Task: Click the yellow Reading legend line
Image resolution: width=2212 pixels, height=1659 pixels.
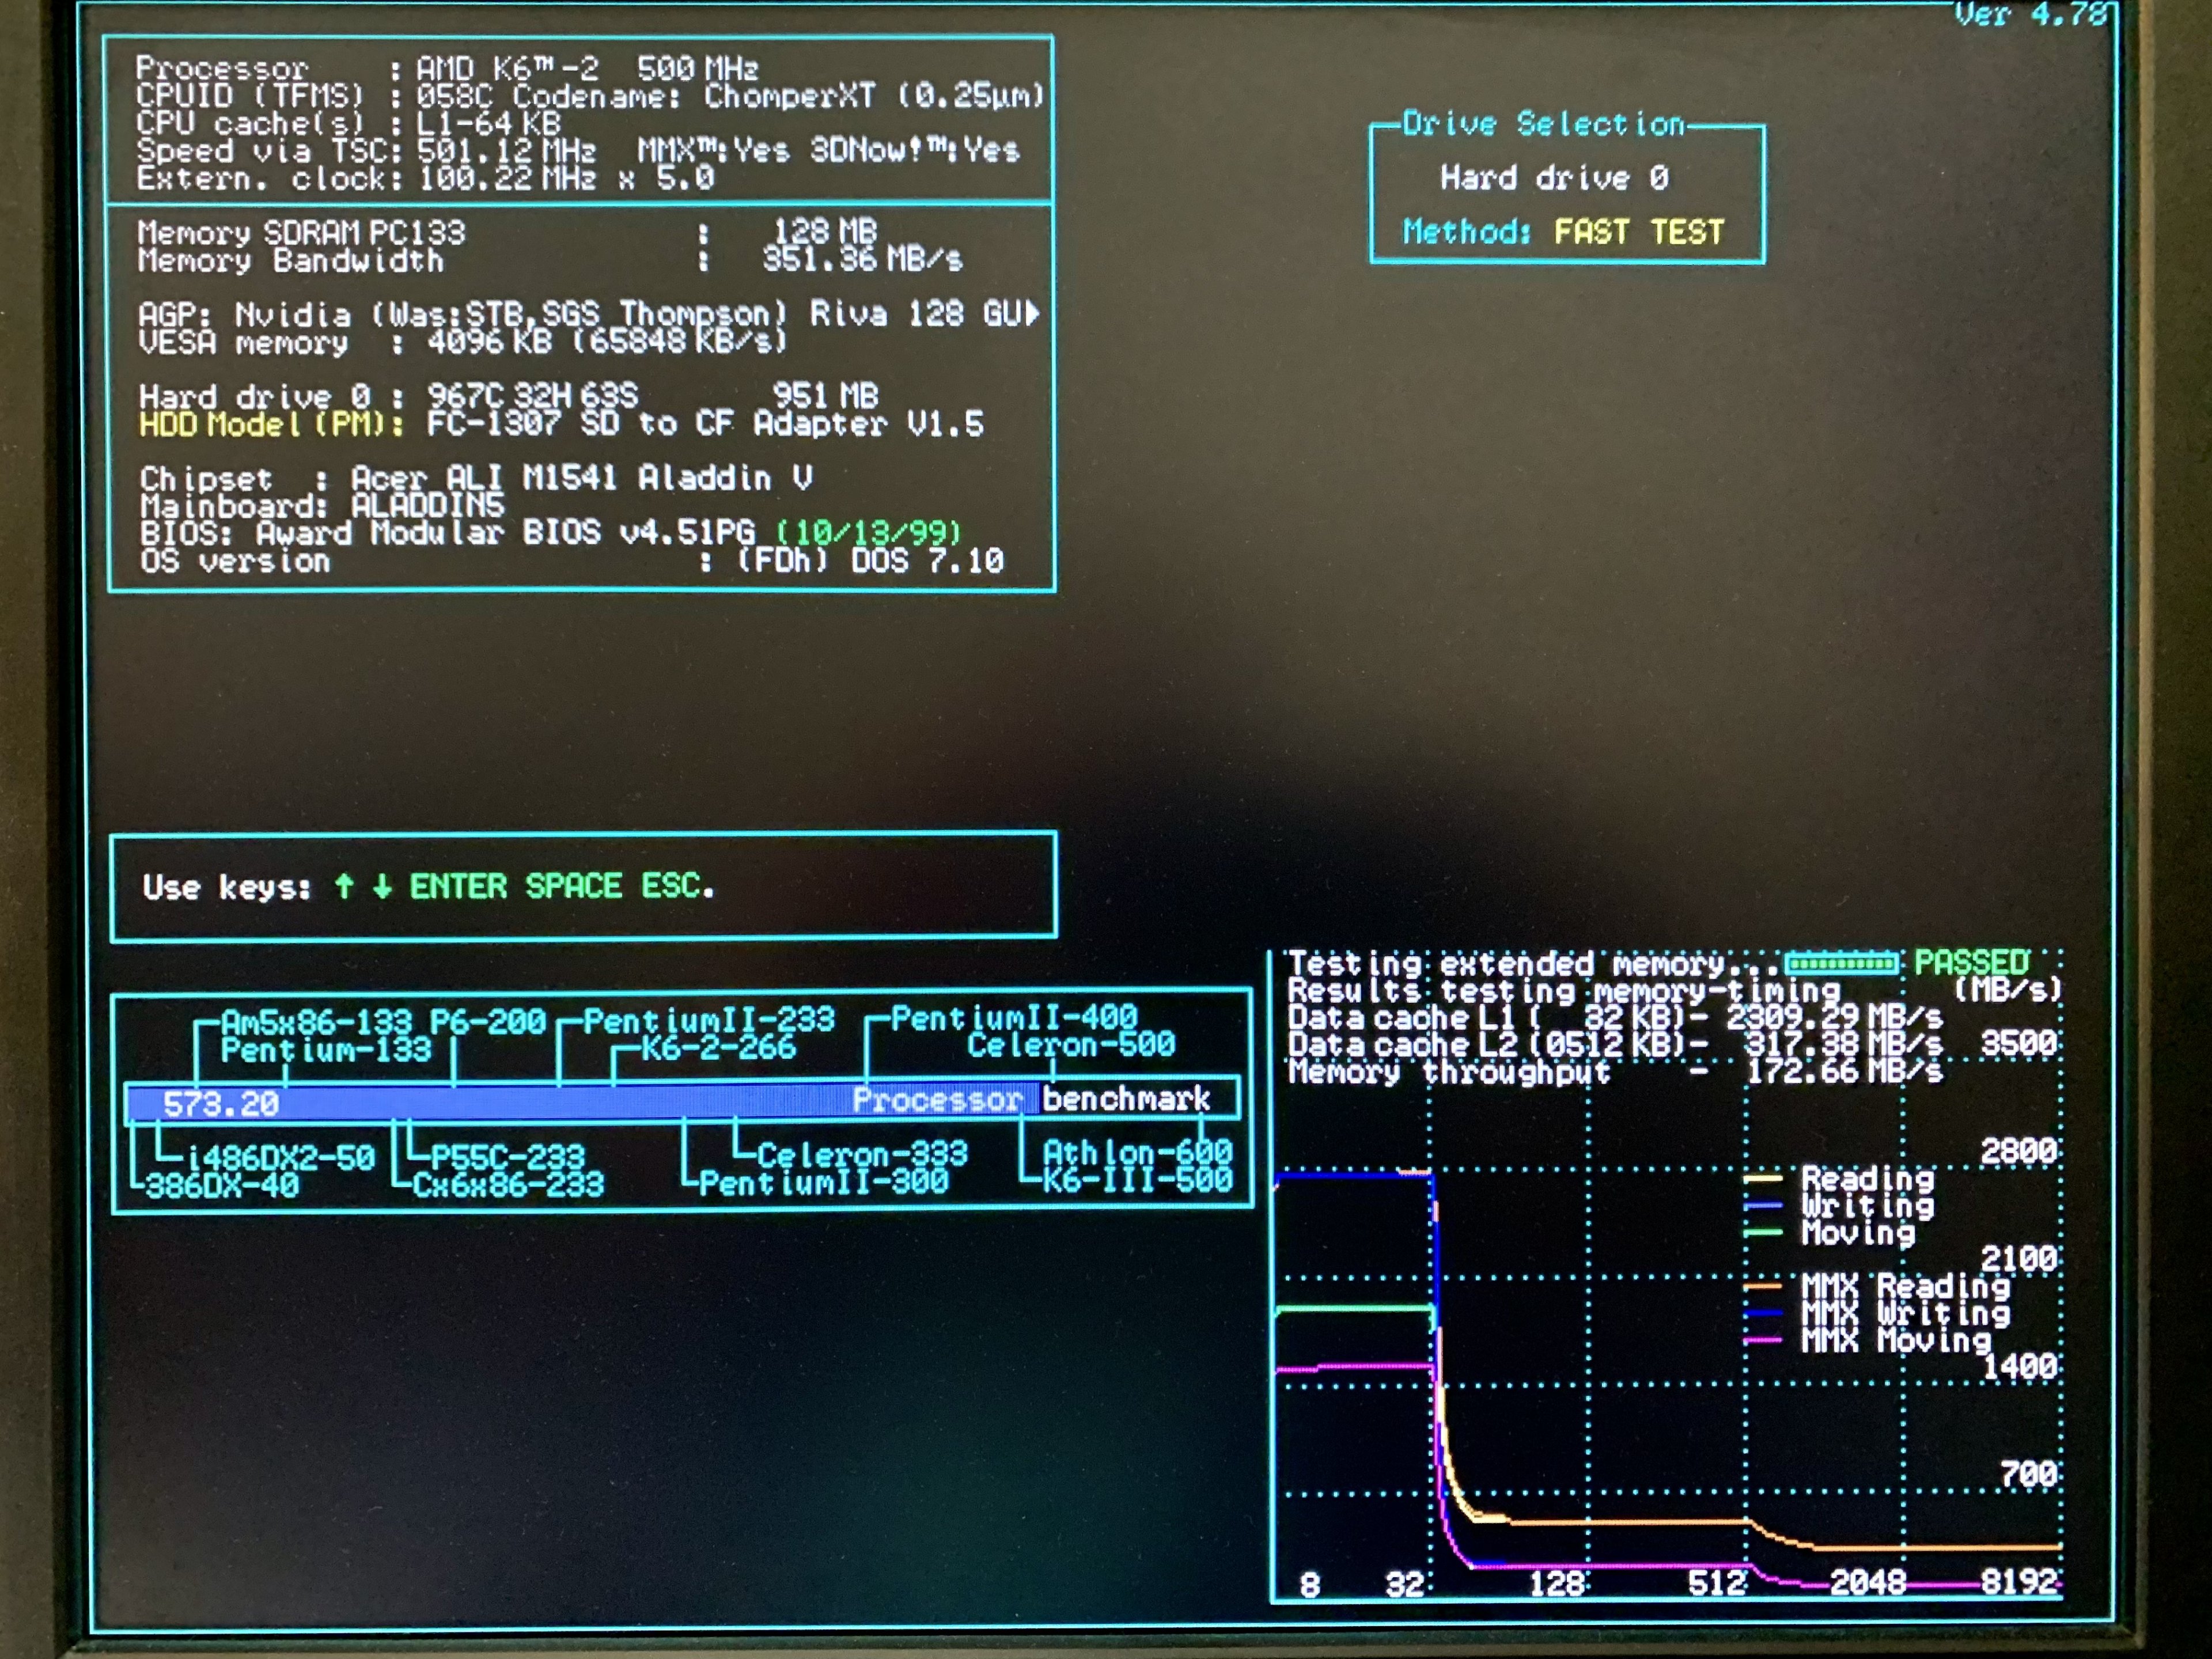Action: click(x=1763, y=1179)
